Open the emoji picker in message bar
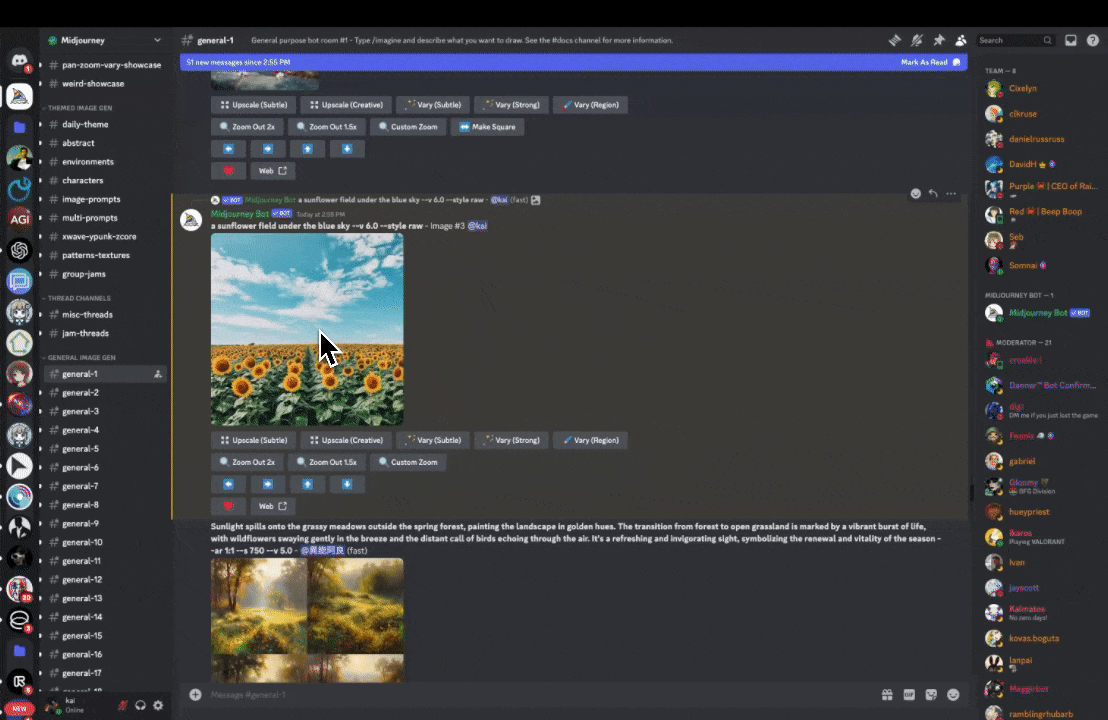Viewport: 1108px width, 720px height. pyautogui.click(x=953, y=694)
